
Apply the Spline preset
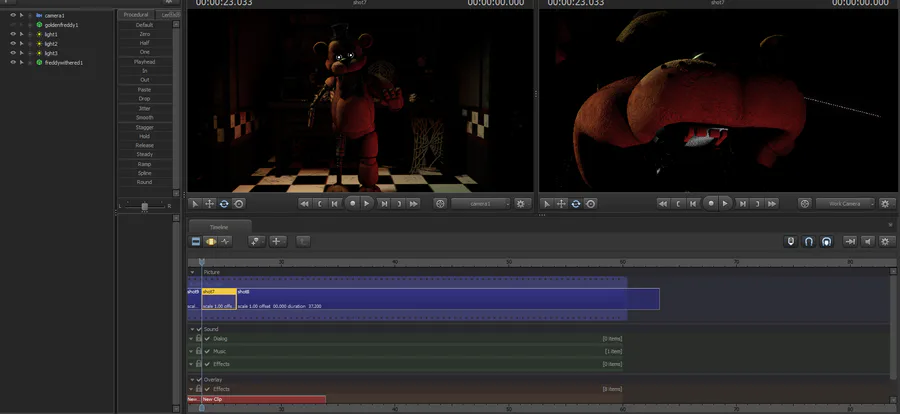pyautogui.click(x=145, y=173)
